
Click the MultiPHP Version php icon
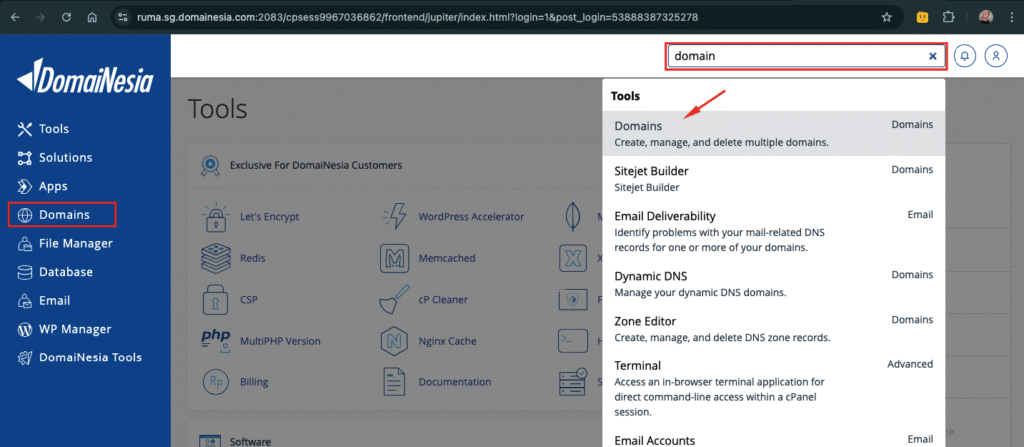215,340
